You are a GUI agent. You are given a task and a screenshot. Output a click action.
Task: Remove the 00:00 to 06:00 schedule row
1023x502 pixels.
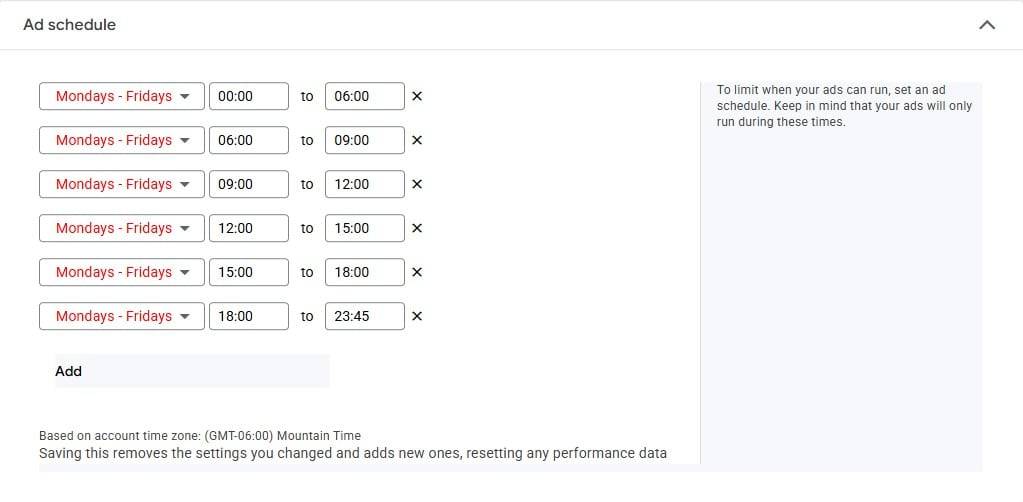tap(417, 97)
